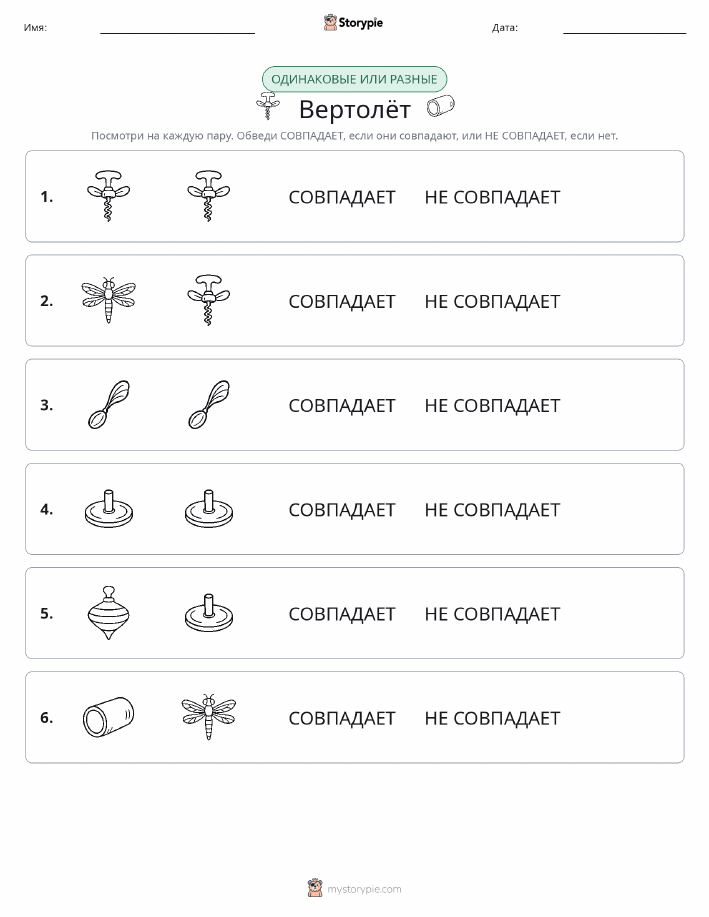Select СОВПАДАЕТ in row 3
Screen dimensions: 709x917
point(342,405)
